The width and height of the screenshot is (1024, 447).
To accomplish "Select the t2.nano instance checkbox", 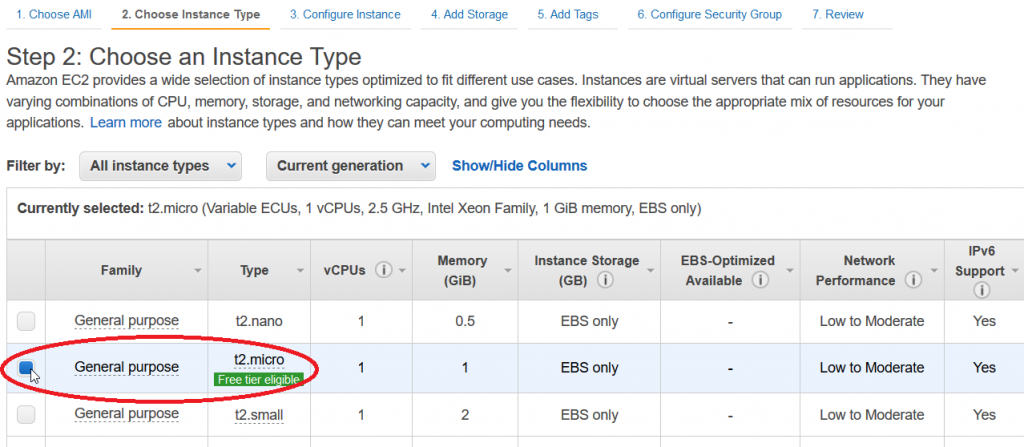I will (x=26, y=321).
